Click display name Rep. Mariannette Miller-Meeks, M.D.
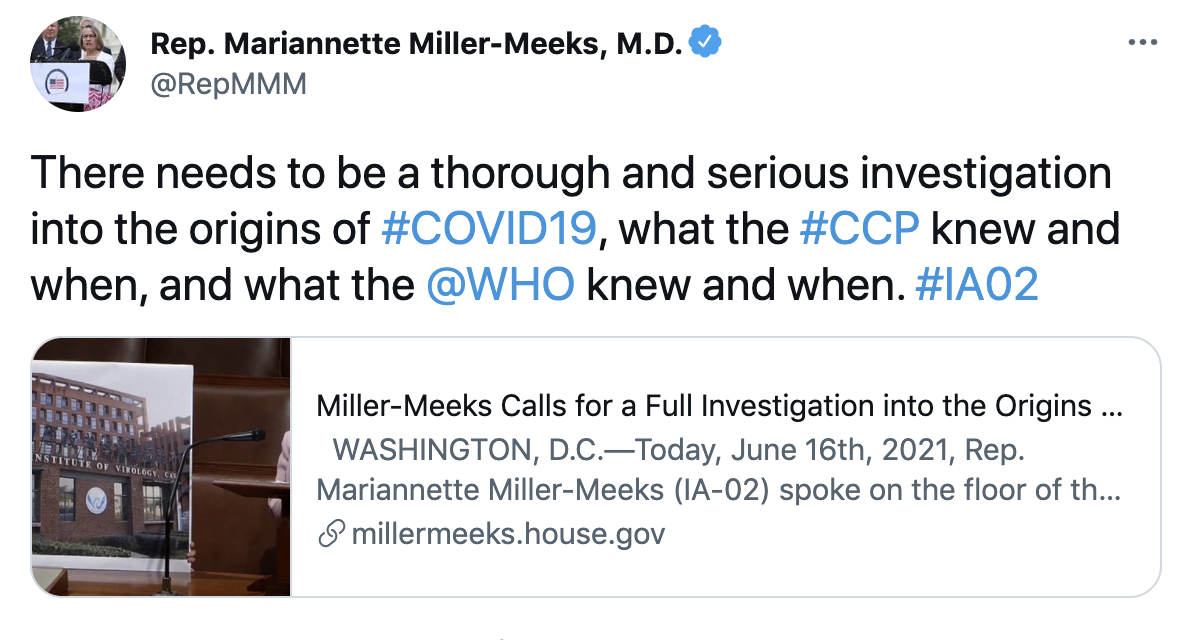 tap(418, 43)
